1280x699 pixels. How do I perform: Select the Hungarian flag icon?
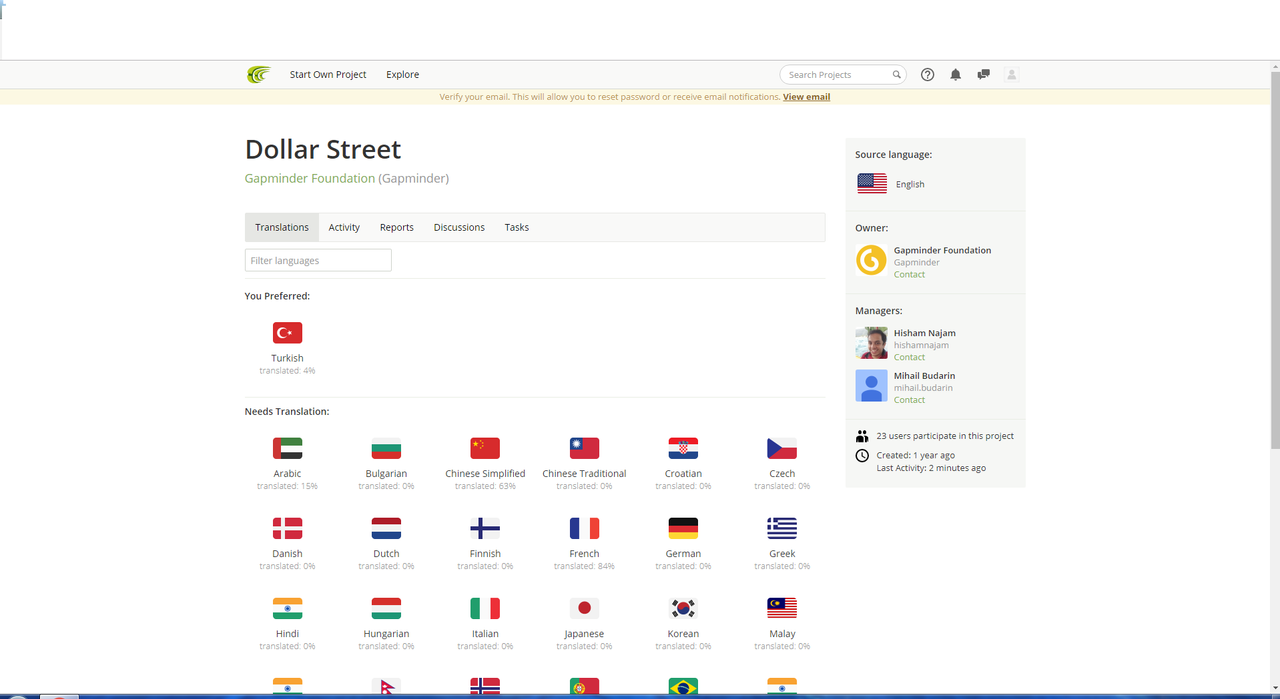(x=386, y=608)
